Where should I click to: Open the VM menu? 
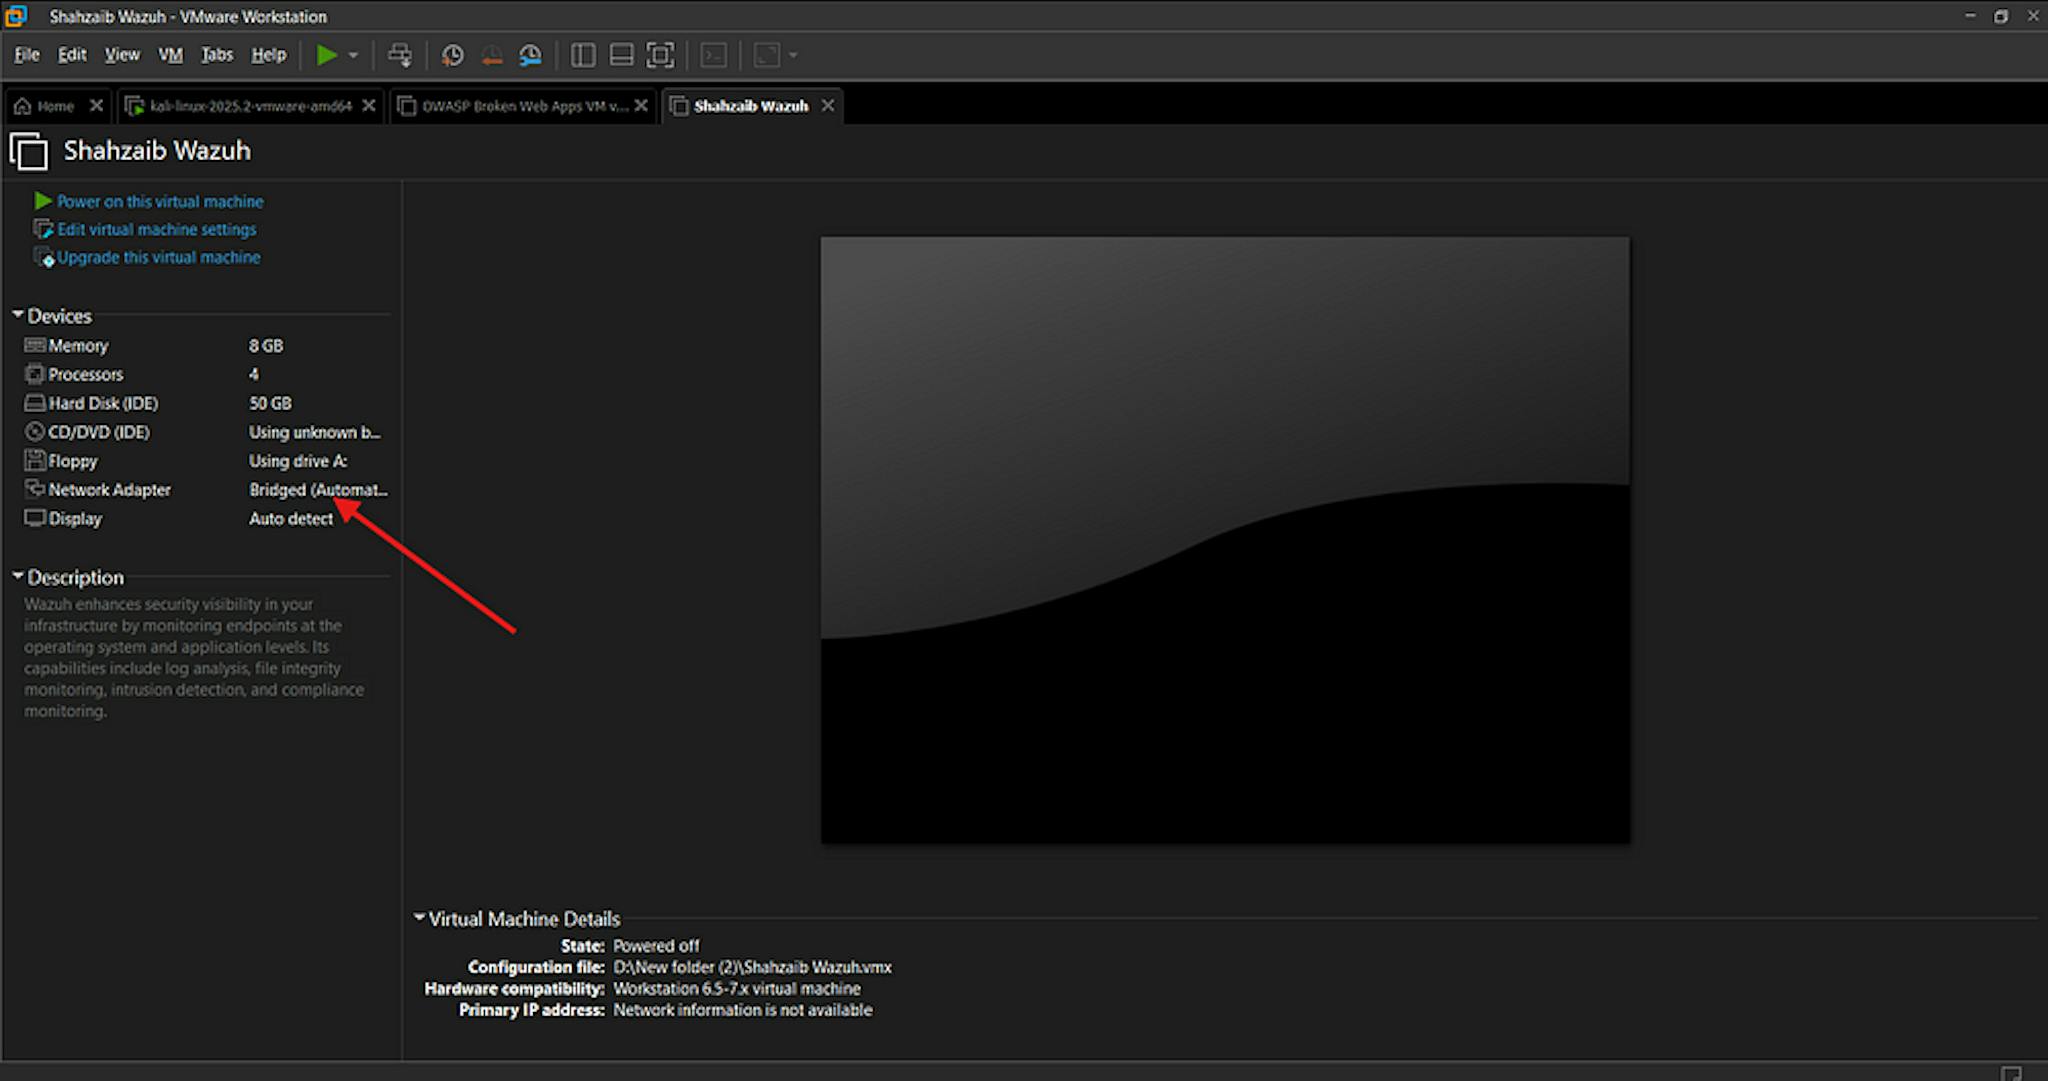pyautogui.click(x=171, y=55)
